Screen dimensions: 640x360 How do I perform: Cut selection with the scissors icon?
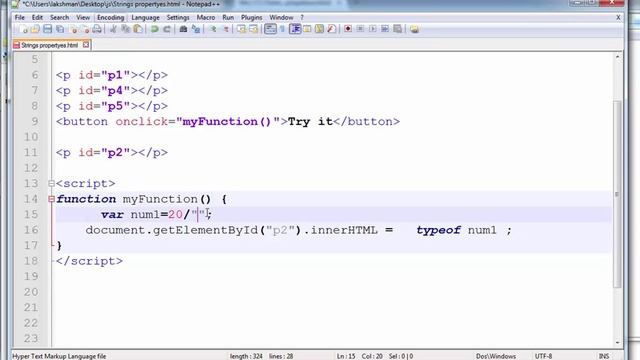113,29
